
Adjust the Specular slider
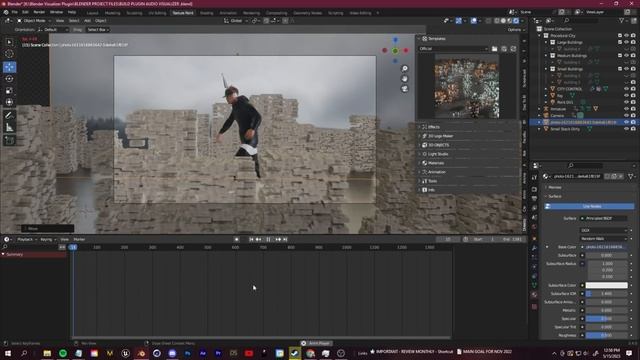click(x=607, y=319)
